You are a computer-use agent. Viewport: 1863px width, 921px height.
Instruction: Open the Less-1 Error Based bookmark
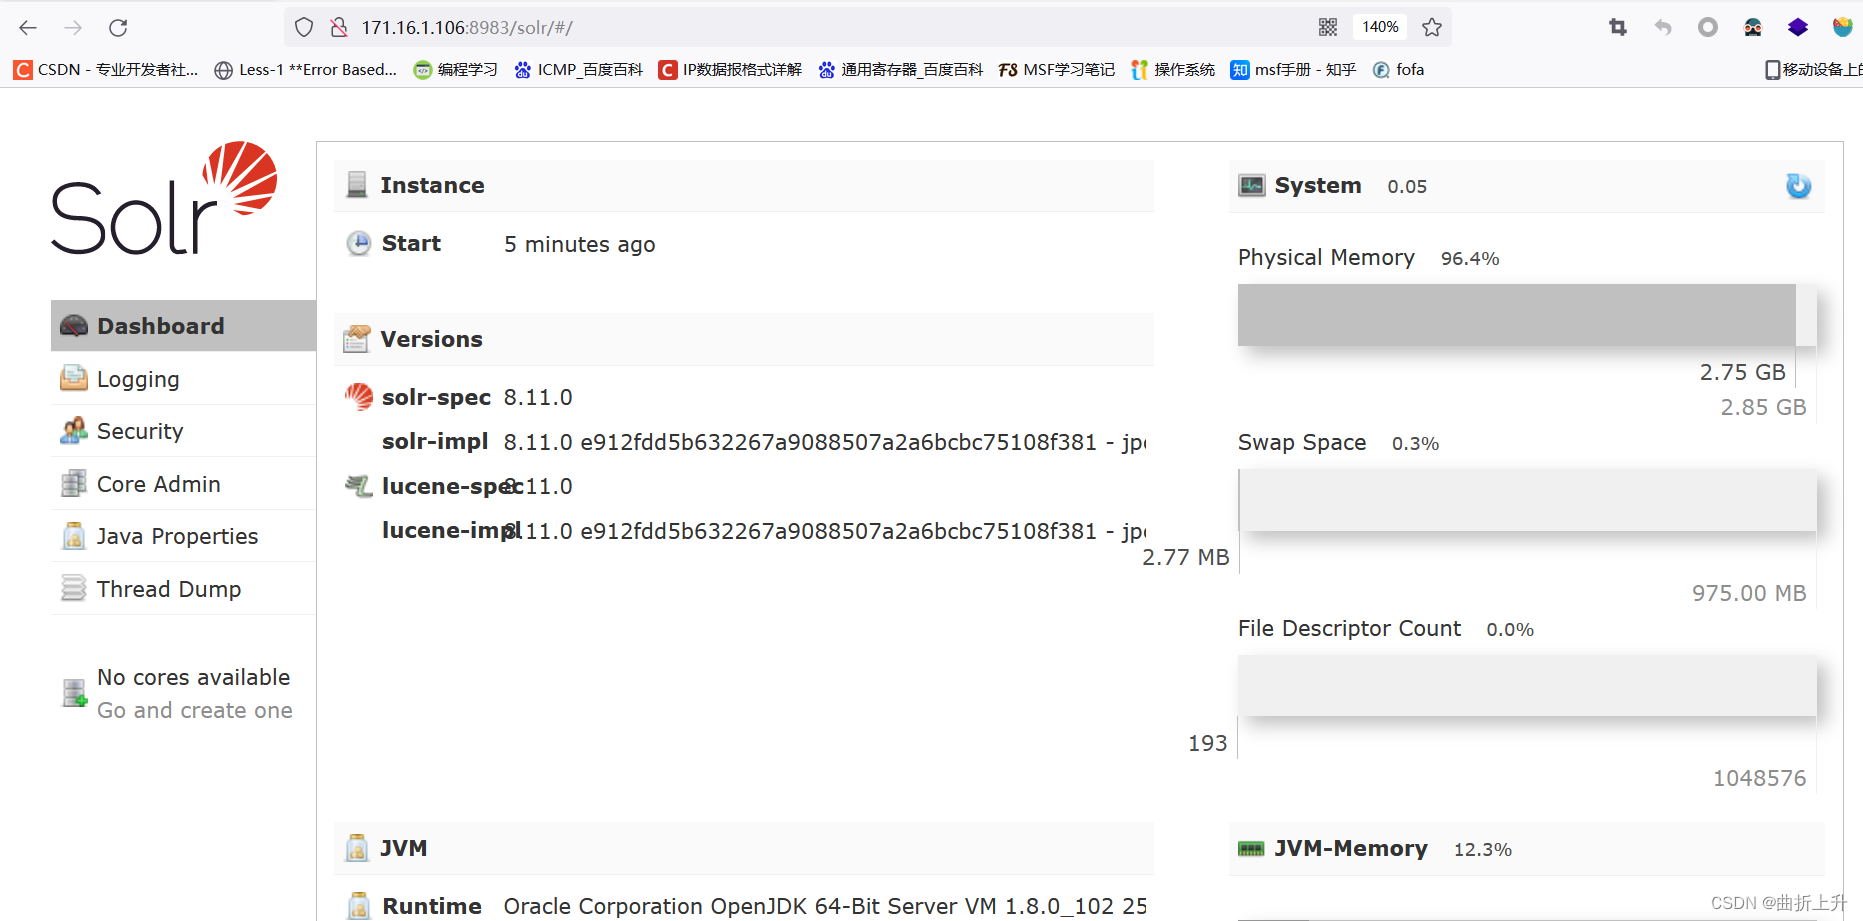pos(306,69)
